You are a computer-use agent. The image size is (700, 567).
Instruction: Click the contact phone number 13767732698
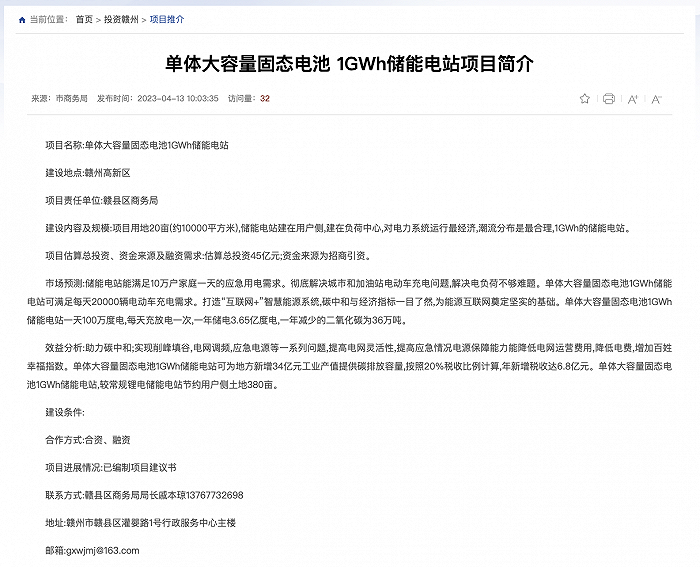tap(208, 495)
